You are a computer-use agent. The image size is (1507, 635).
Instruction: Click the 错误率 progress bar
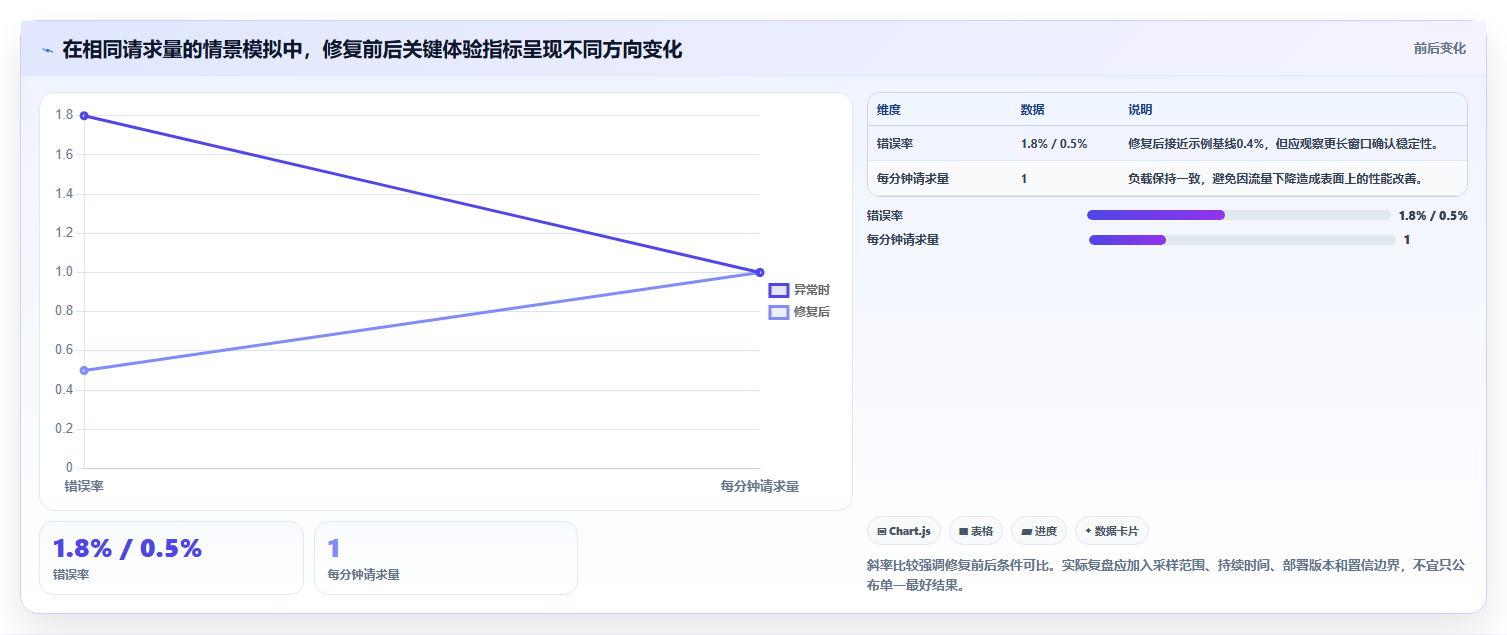point(1238,215)
